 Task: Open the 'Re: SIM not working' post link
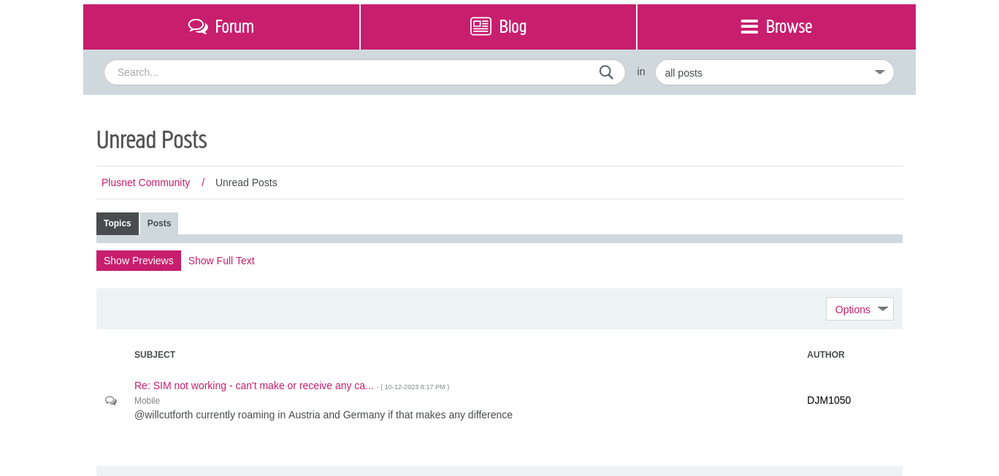click(254, 385)
